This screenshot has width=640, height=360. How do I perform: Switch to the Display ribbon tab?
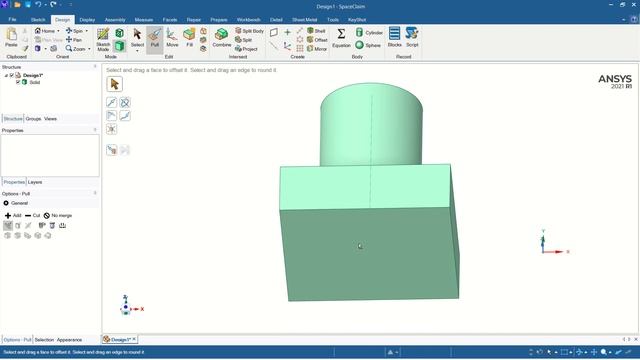[87, 20]
